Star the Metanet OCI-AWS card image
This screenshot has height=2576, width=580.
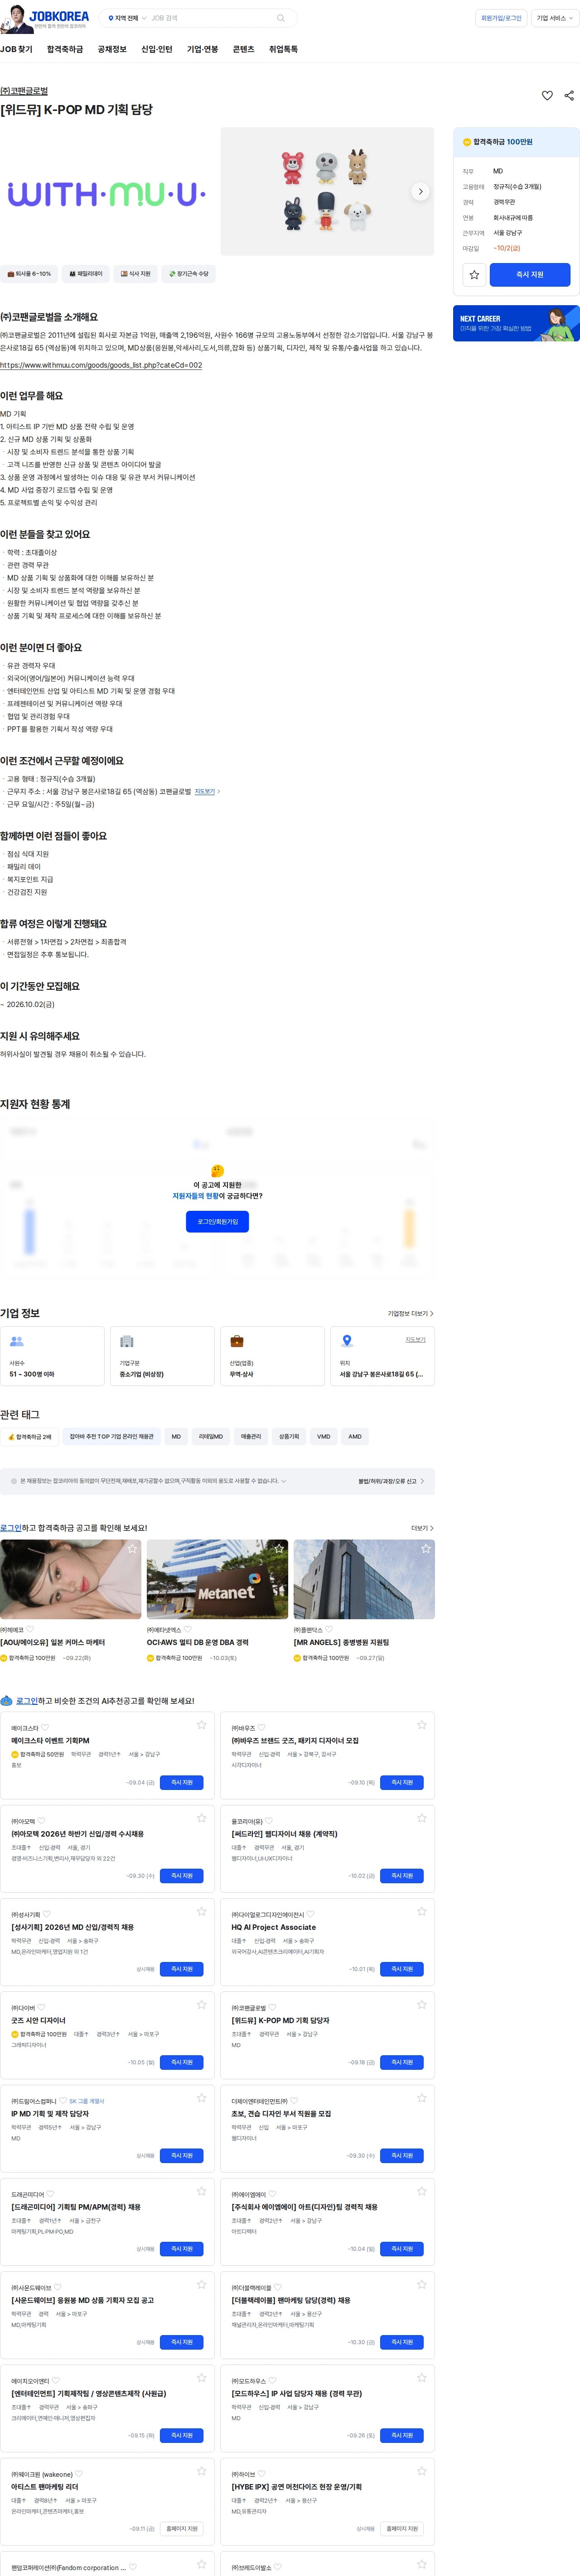tap(279, 1549)
